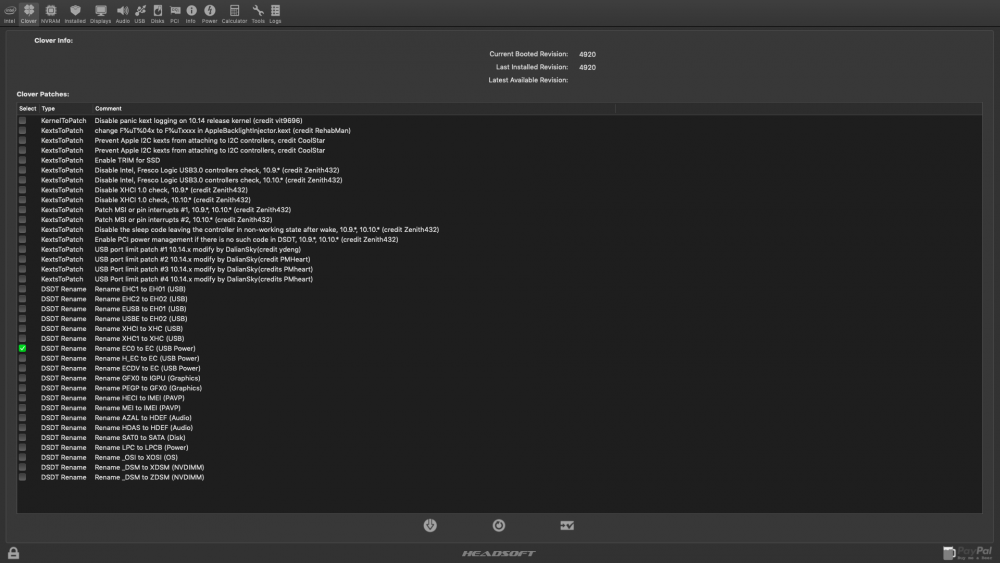This screenshot has height=563, width=1000.
Task: Select 'USB Port limit patch #3' row
Action: (499, 269)
